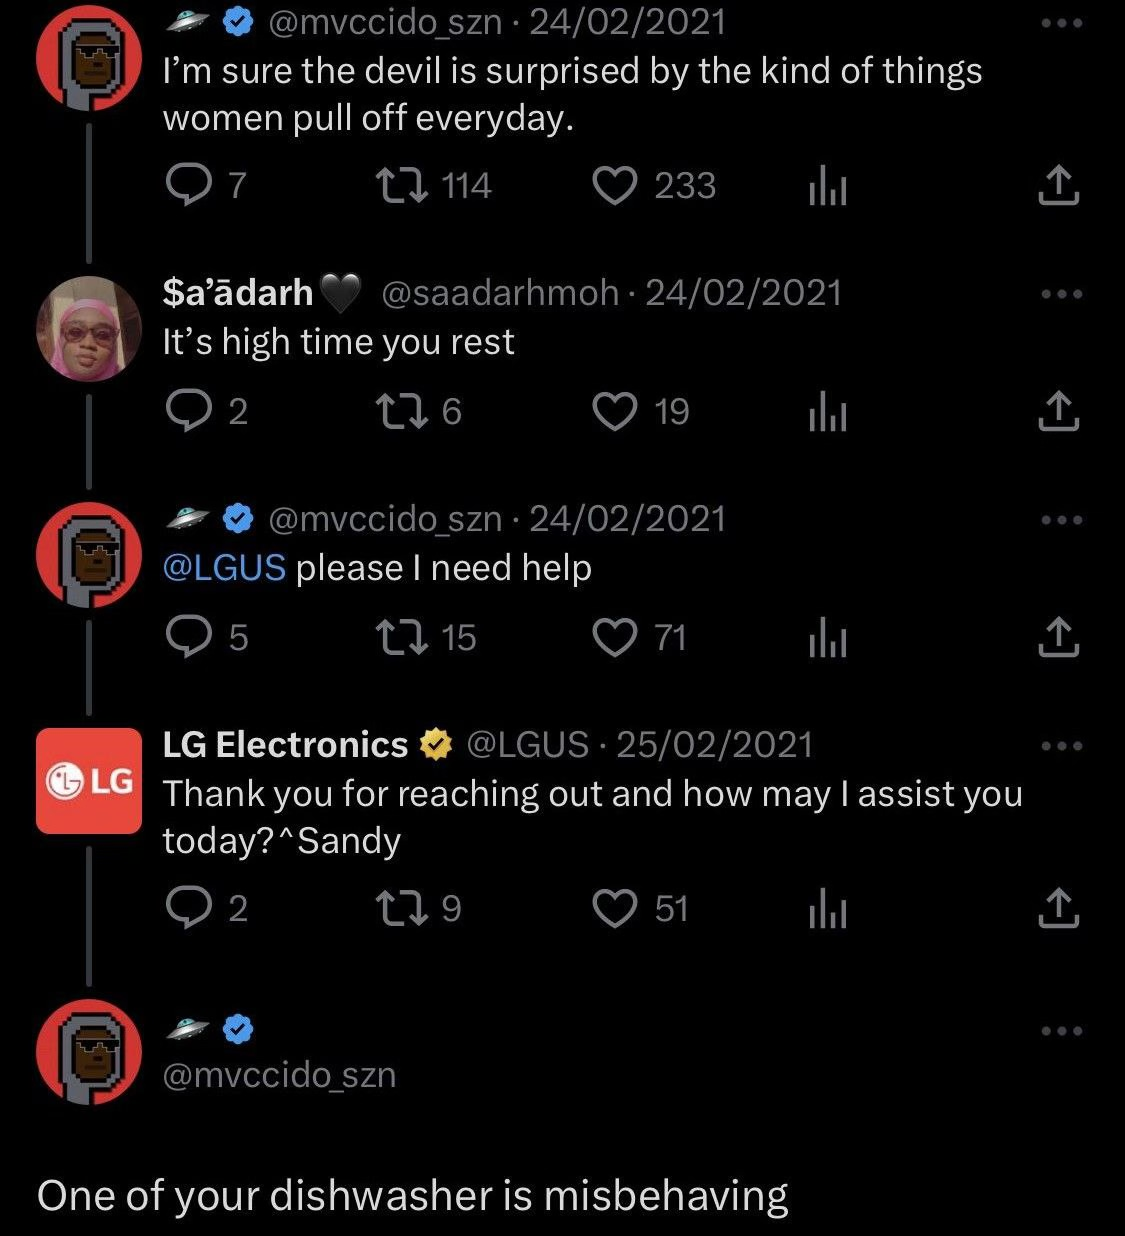The height and width of the screenshot is (1236, 1125).
Task: View analytics on LG Electronics tweet
Action: tap(828, 908)
